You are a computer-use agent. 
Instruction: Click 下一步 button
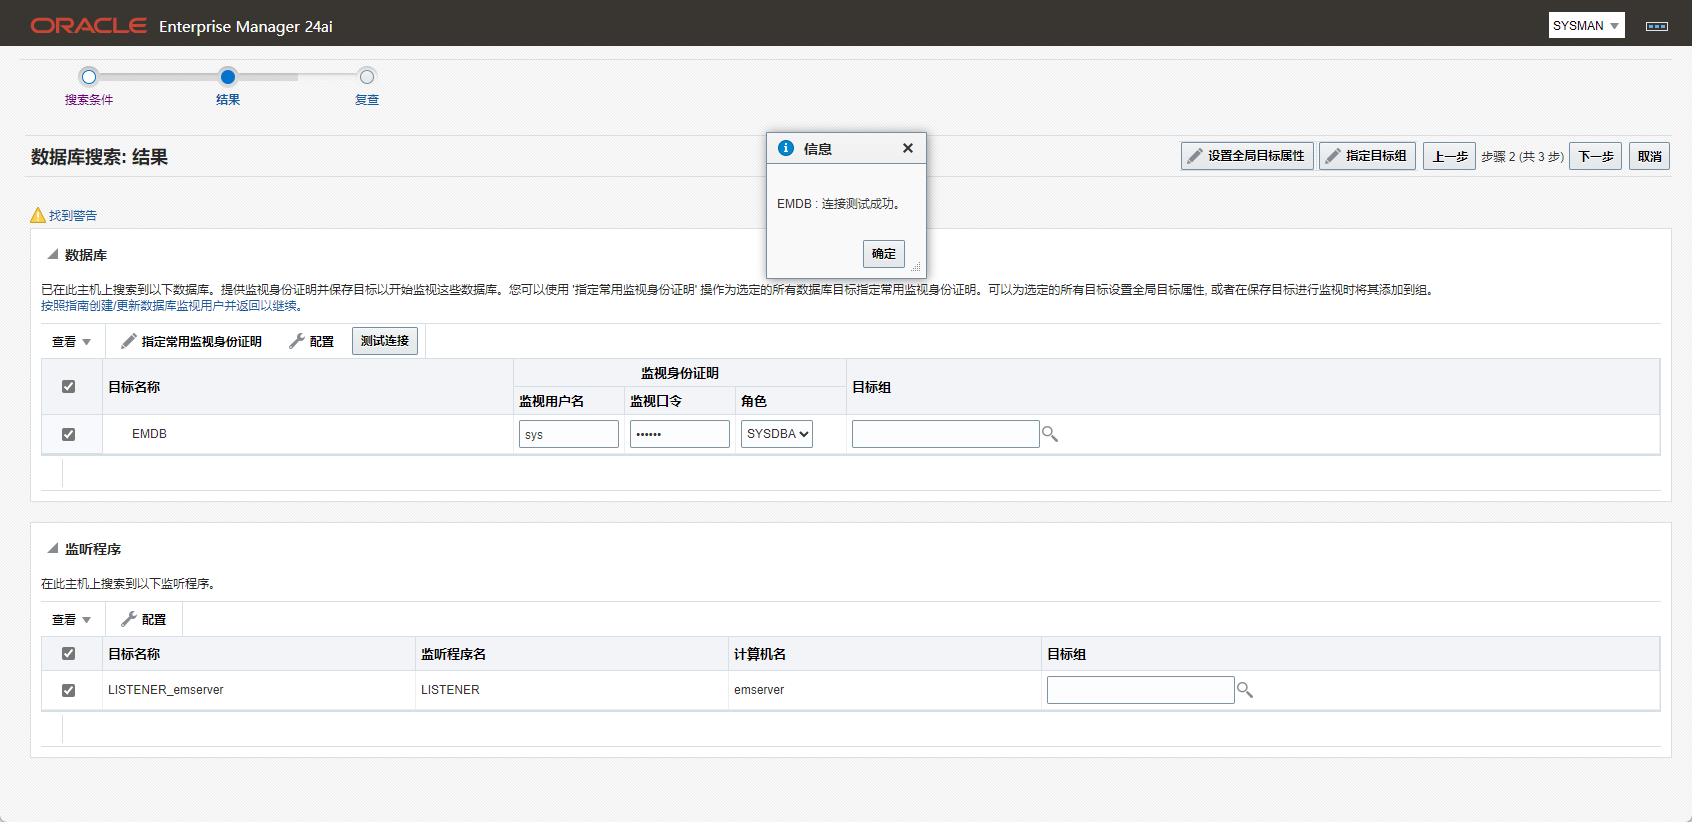pos(1596,156)
